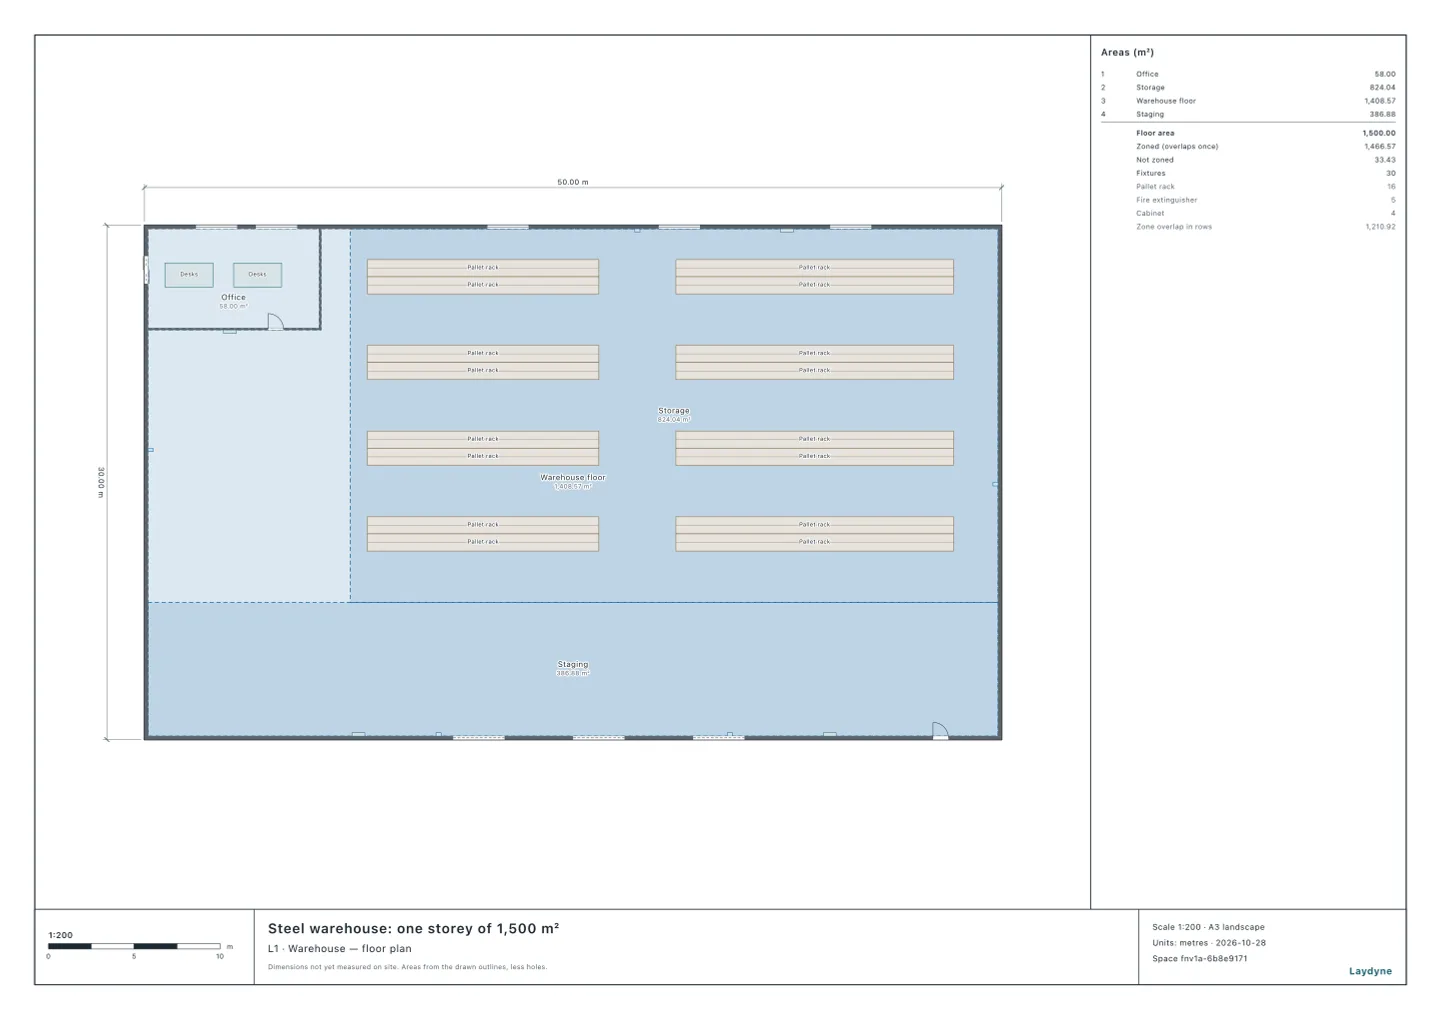This screenshot has width=1440, height=1019.
Task: Click the "1,408.57" value in the Areas legend
Action: pyautogui.click(x=1380, y=101)
